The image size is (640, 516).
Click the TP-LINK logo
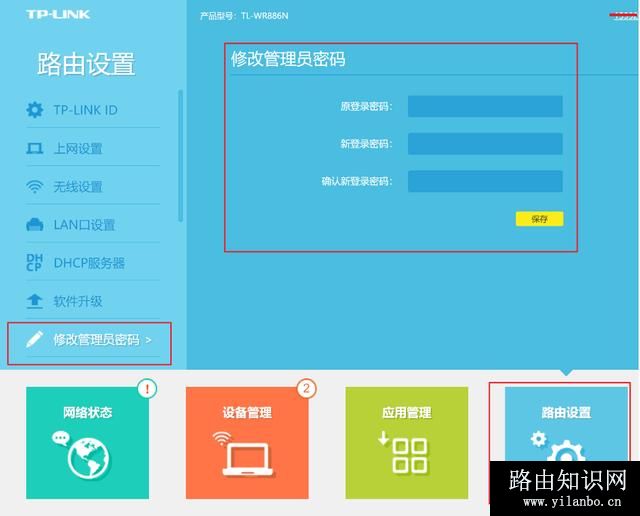(x=58, y=15)
